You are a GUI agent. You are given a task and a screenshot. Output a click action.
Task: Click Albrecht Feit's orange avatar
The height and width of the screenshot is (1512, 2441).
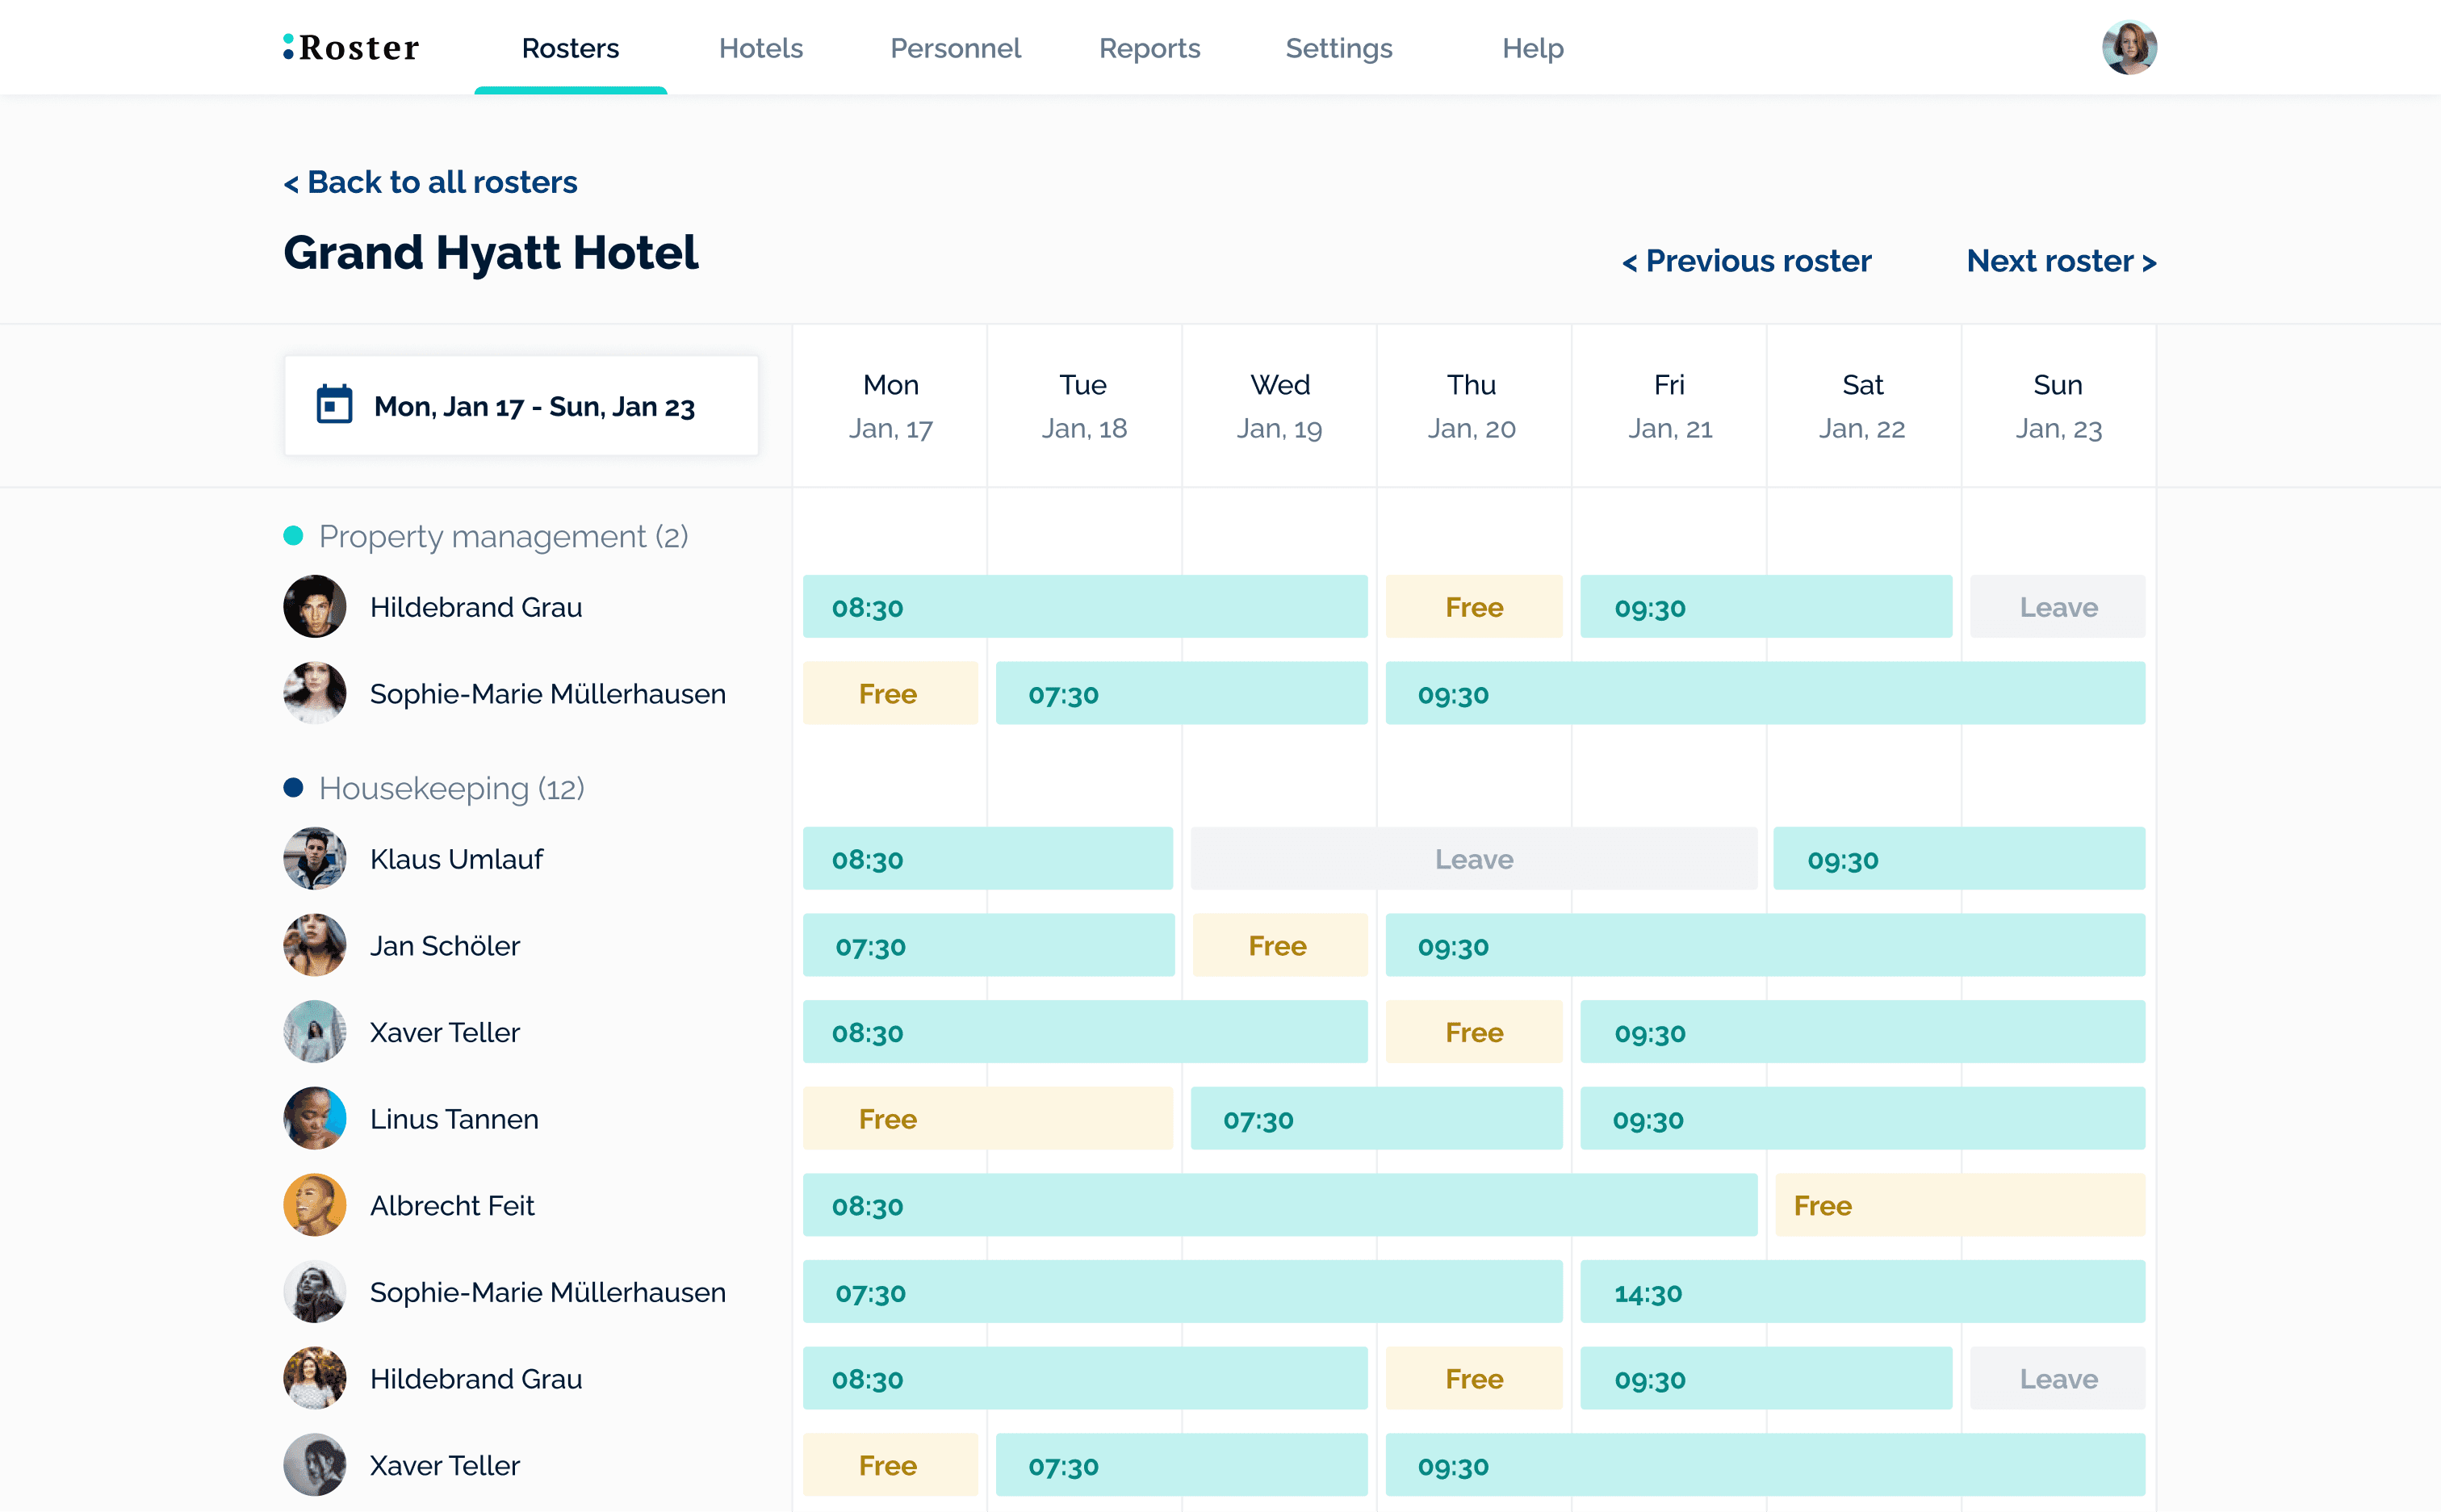coord(314,1205)
